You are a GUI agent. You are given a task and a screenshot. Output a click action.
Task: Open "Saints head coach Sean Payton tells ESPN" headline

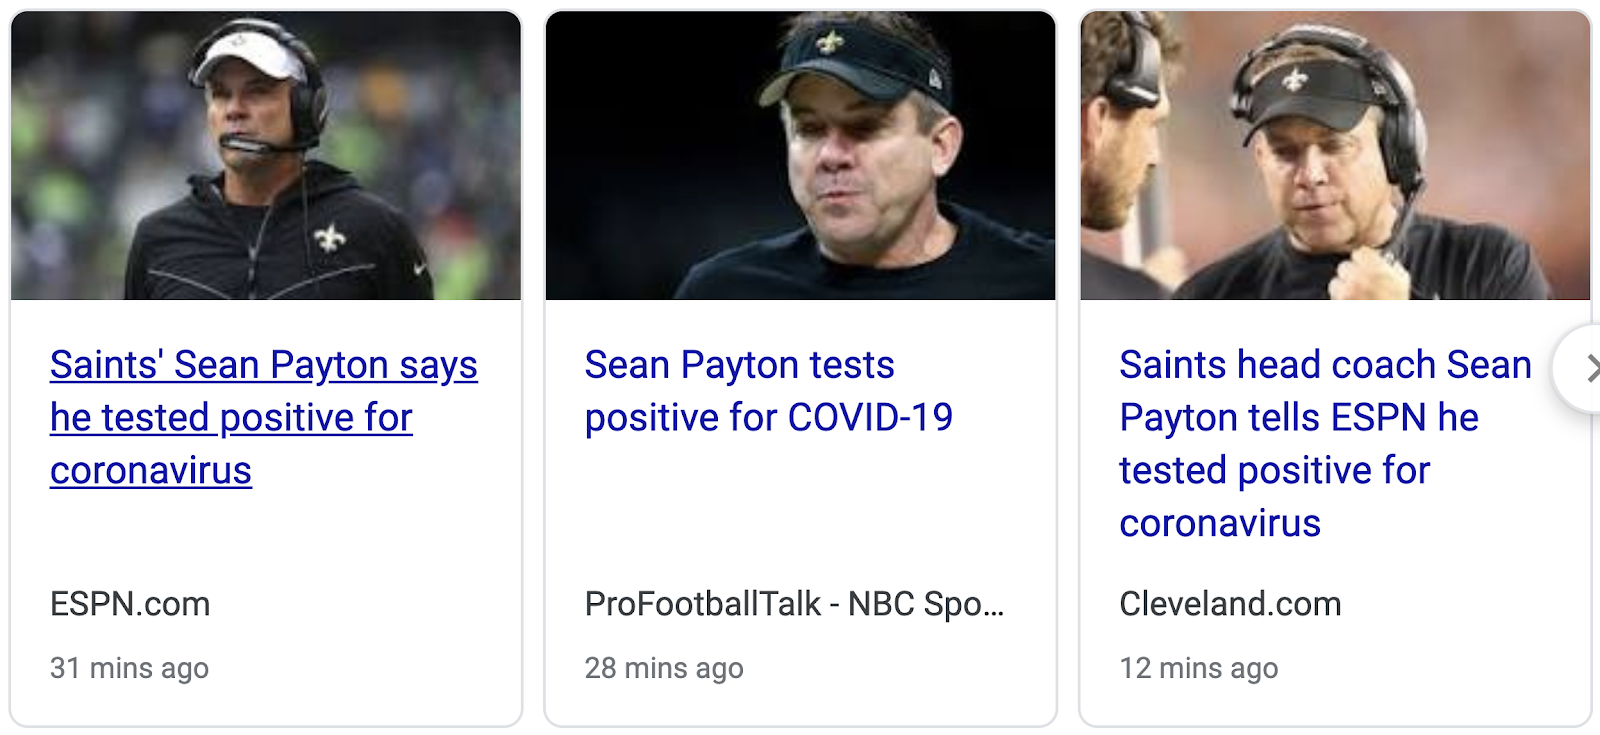(1324, 366)
